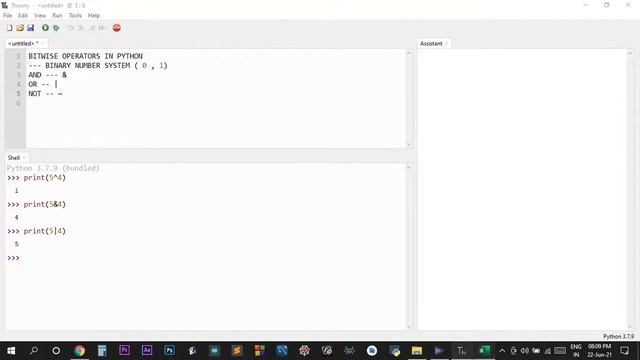640x360 pixels.
Task: Click the shell output value 1
Action: 16,191
